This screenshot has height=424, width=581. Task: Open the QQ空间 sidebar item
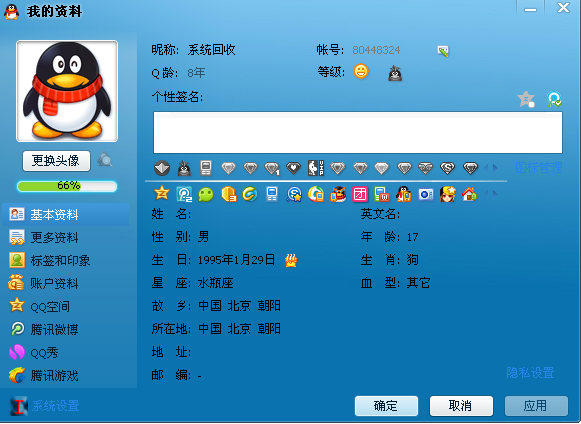coord(66,307)
